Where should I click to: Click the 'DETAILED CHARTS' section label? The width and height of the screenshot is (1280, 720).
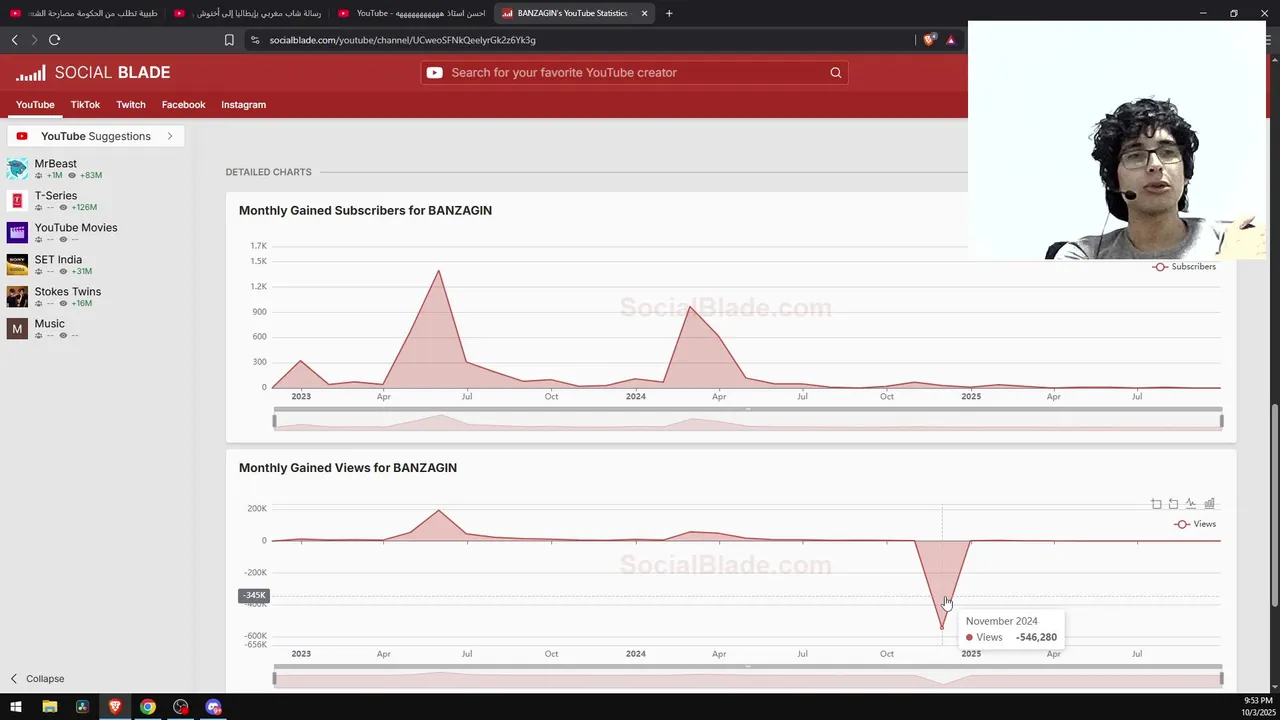click(x=269, y=172)
